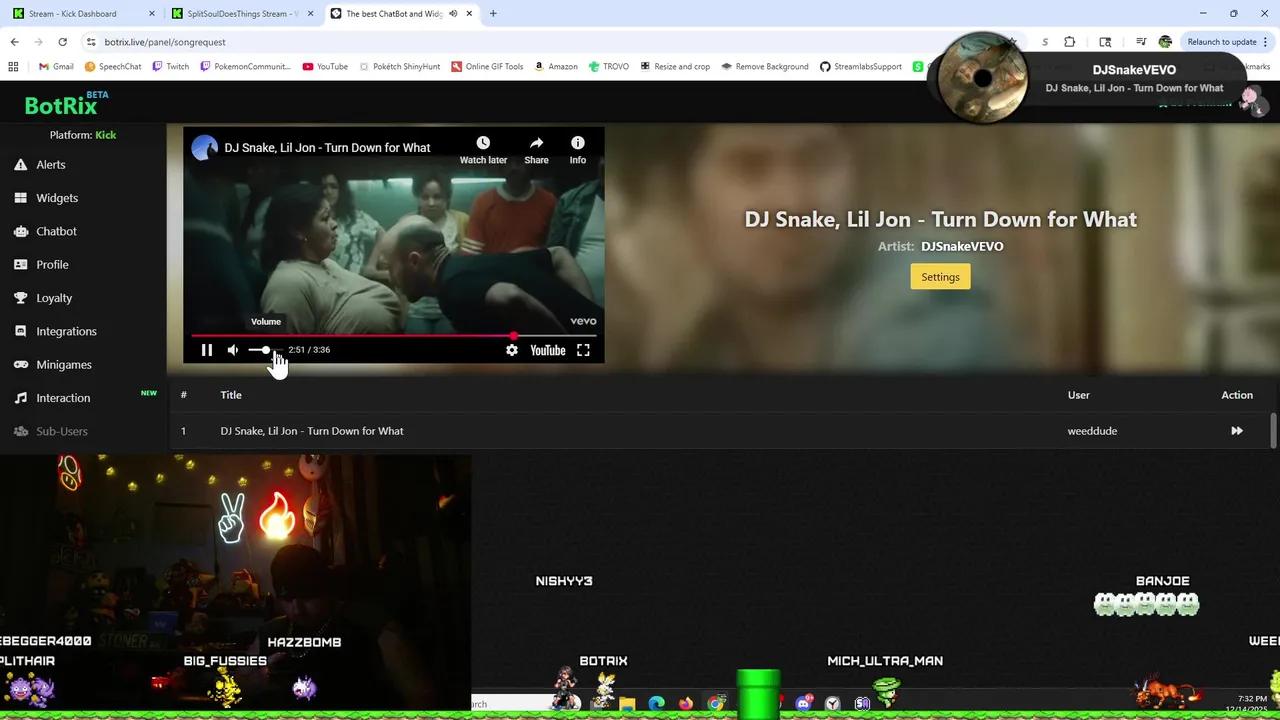Pause the YouTube video
This screenshot has height=720, width=1280.
[x=207, y=350]
